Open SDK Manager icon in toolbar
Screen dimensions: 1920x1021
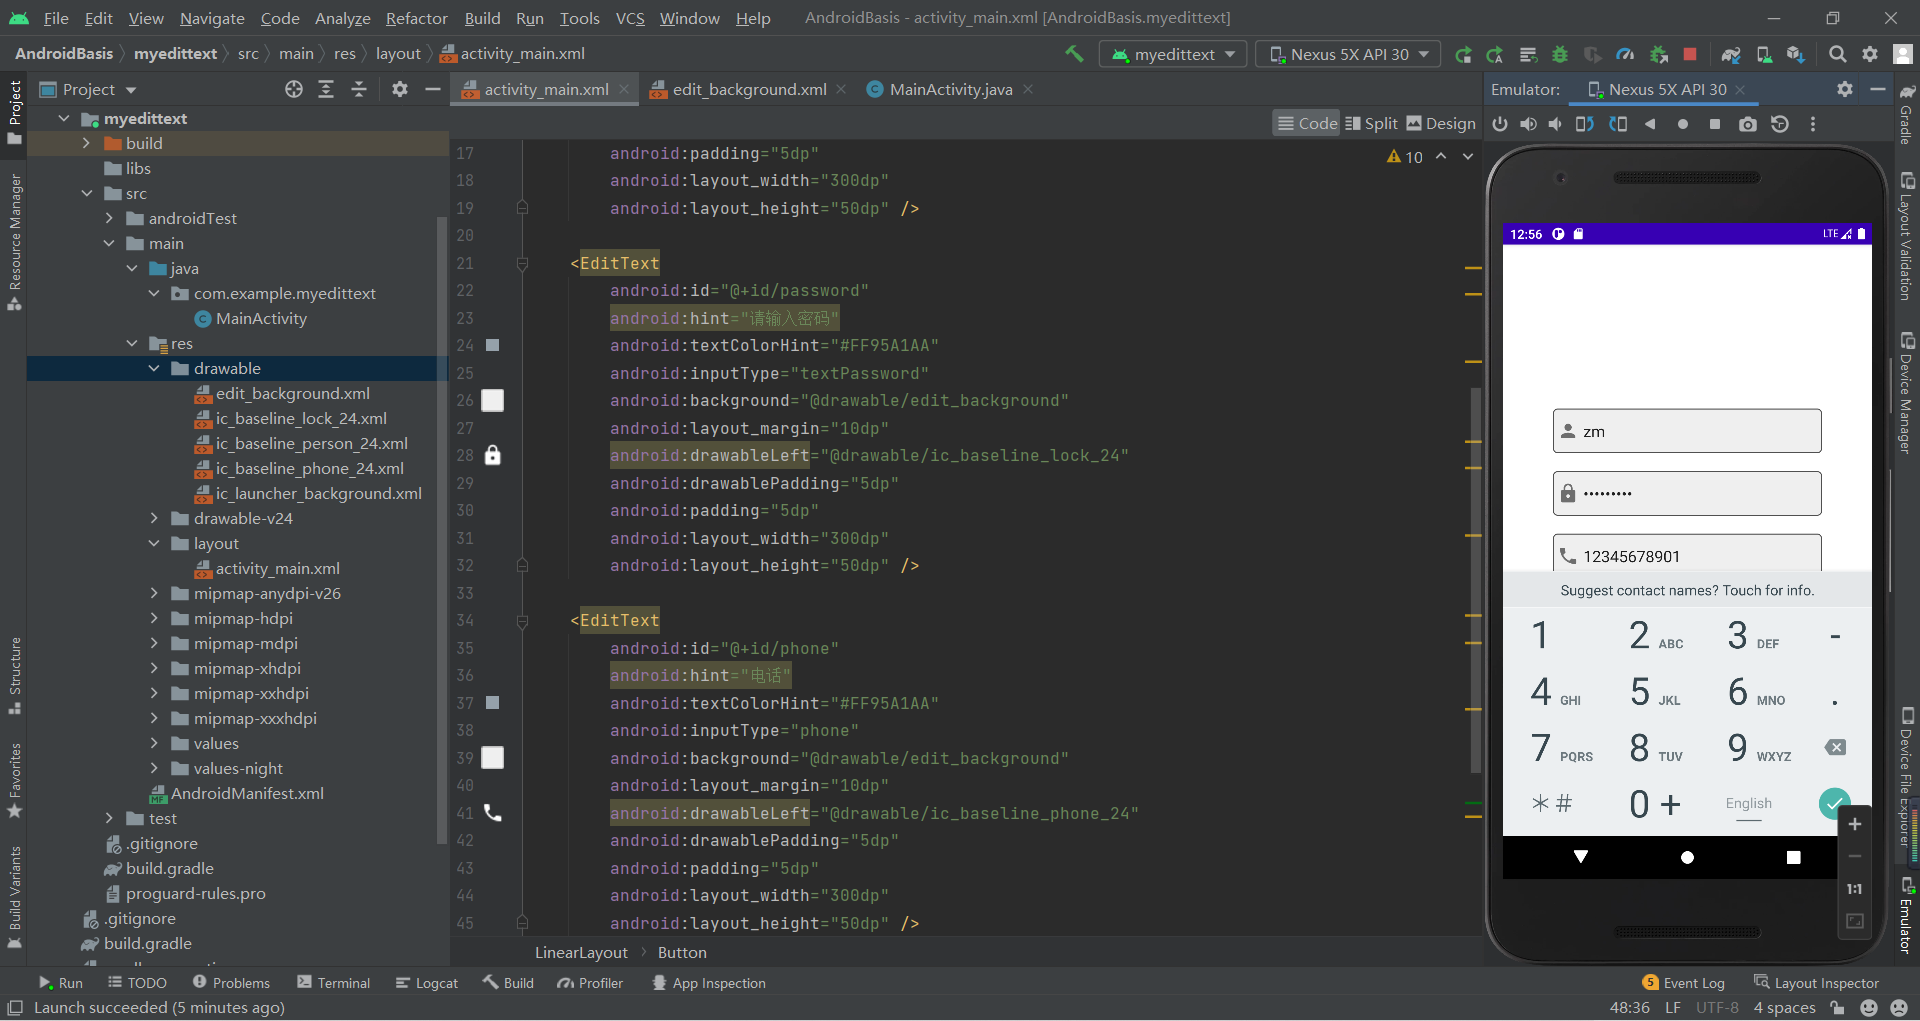click(x=1796, y=54)
